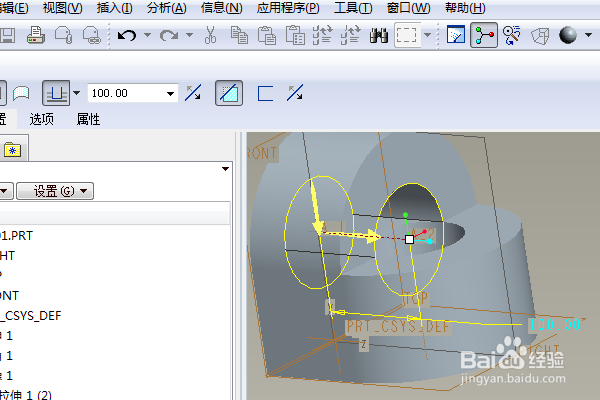The height and width of the screenshot is (400, 600).
Task: Click the TOP plane label in viewport
Action: [x=416, y=299]
